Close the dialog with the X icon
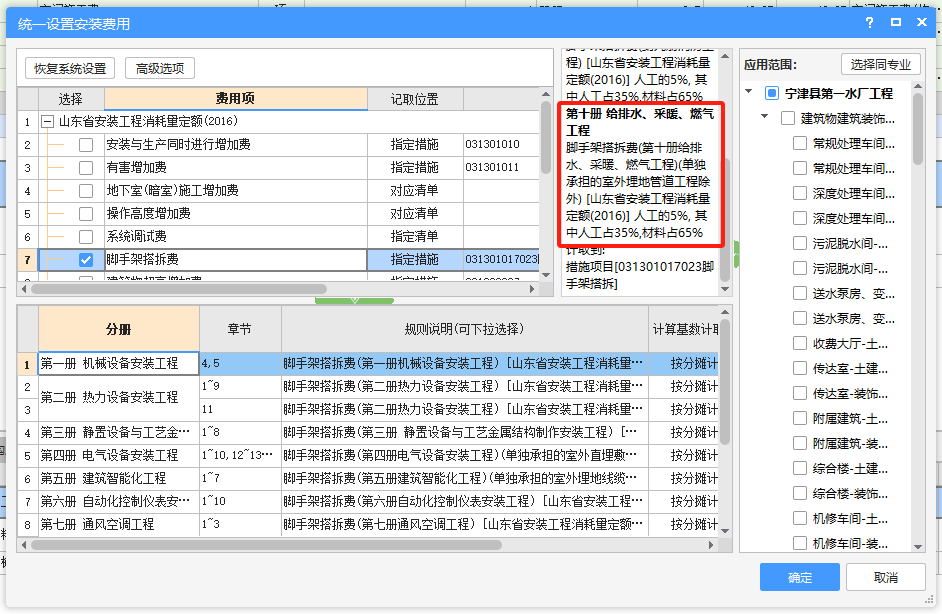 (x=921, y=22)
